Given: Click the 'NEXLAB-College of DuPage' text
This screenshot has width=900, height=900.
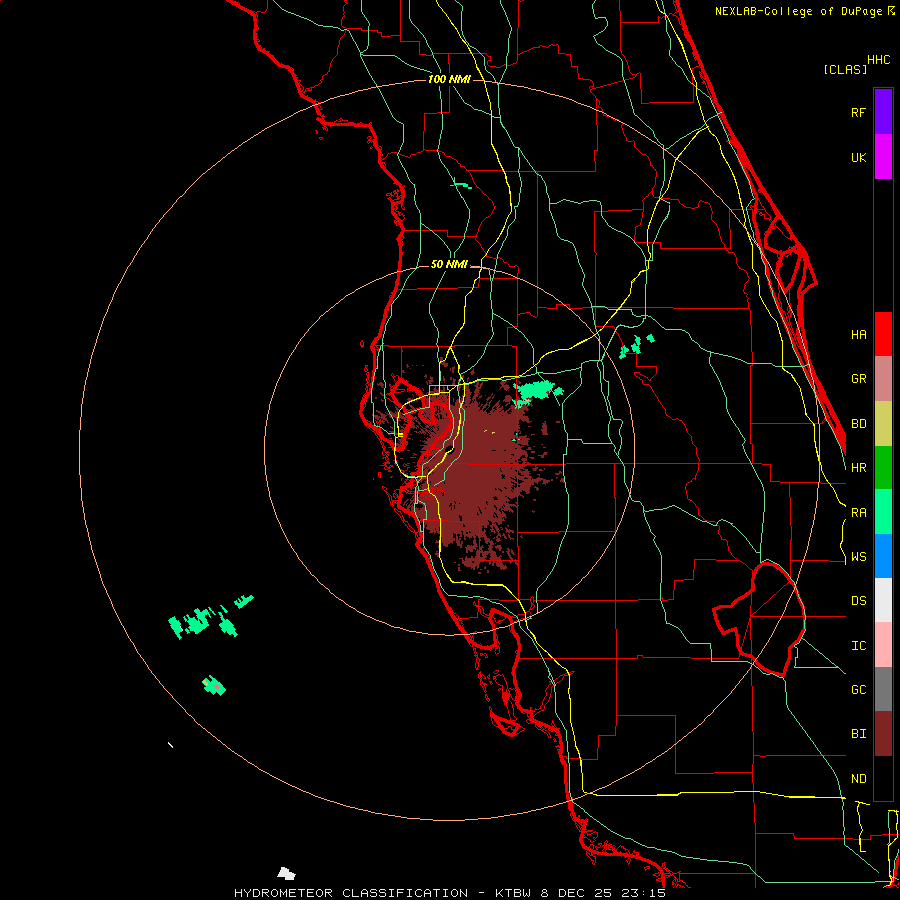Looking at the screenshot, I should 800,11.
